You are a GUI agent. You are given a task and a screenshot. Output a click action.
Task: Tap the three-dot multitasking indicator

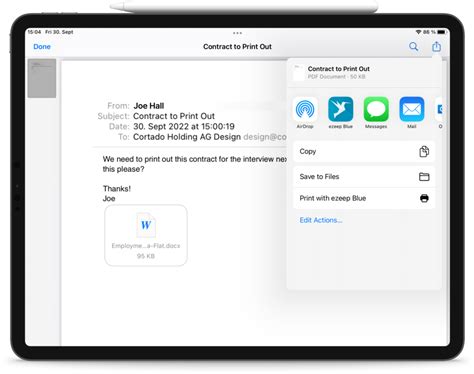[x=237, y=33]
